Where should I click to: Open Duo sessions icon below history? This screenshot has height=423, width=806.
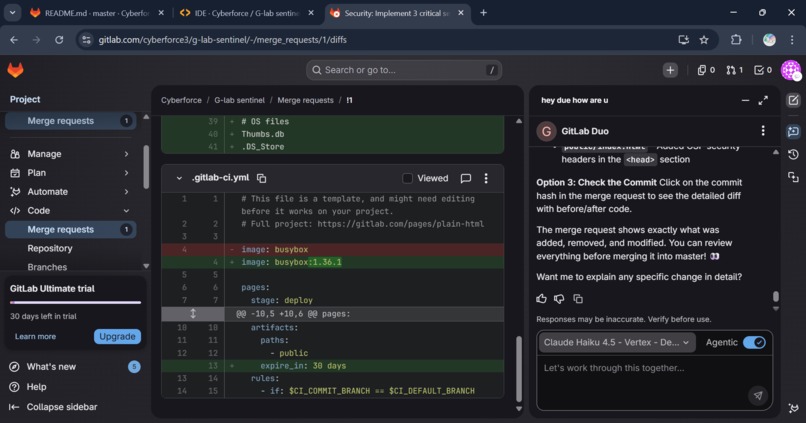point(793,177)
